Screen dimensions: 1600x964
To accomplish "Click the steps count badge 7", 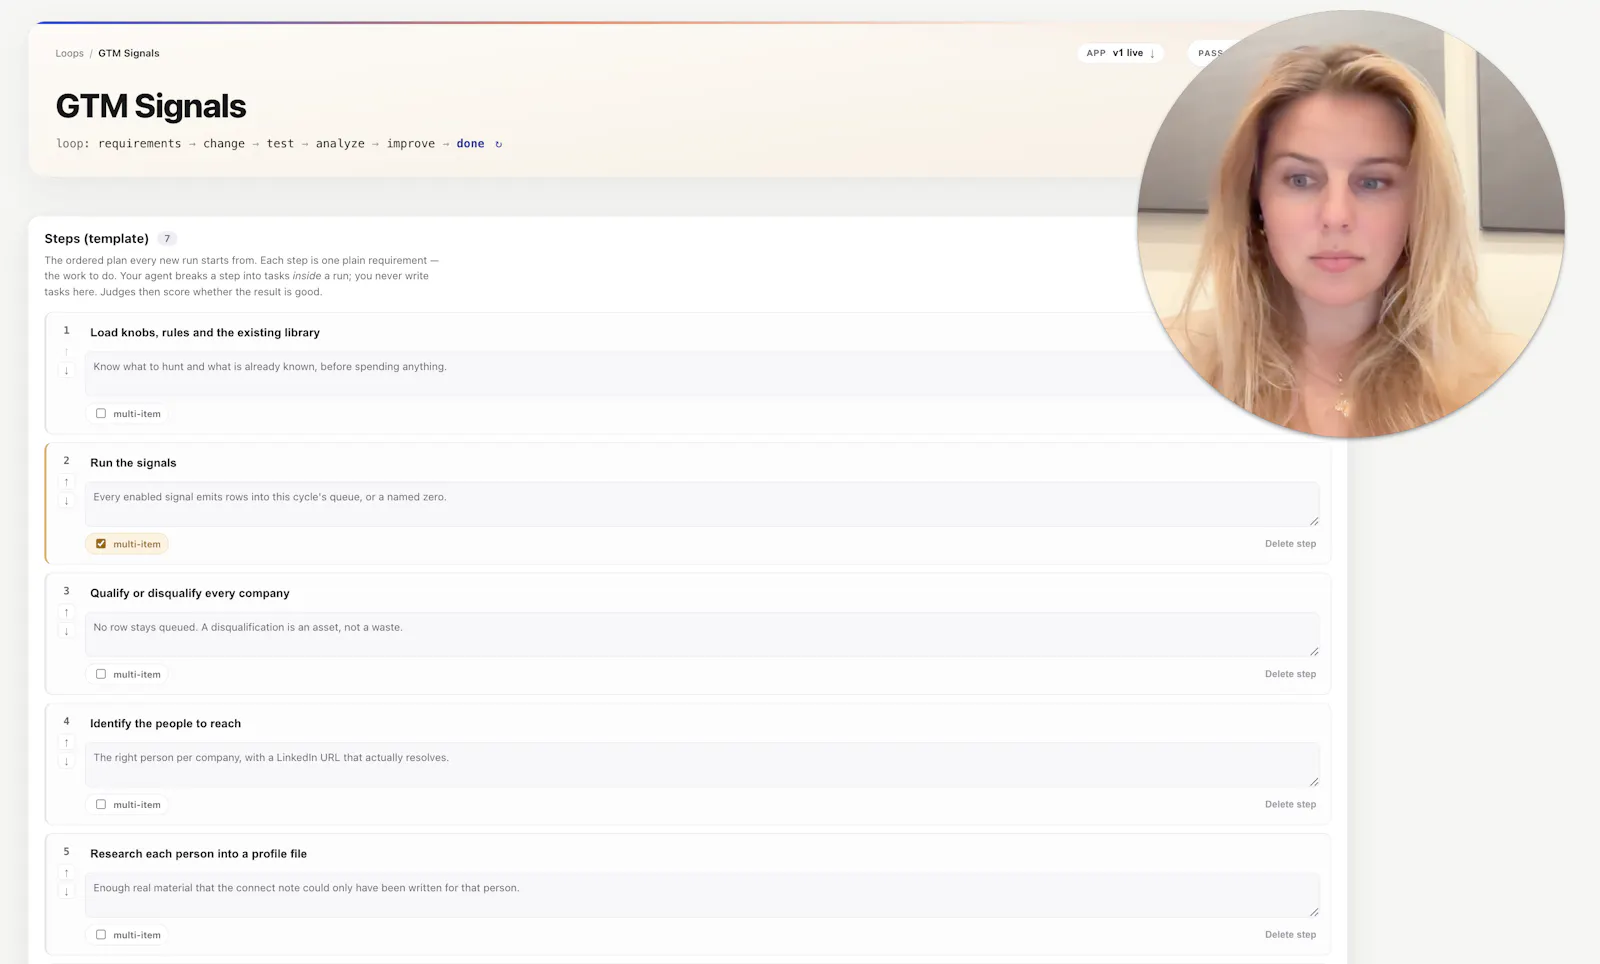I will click(167, 239).
